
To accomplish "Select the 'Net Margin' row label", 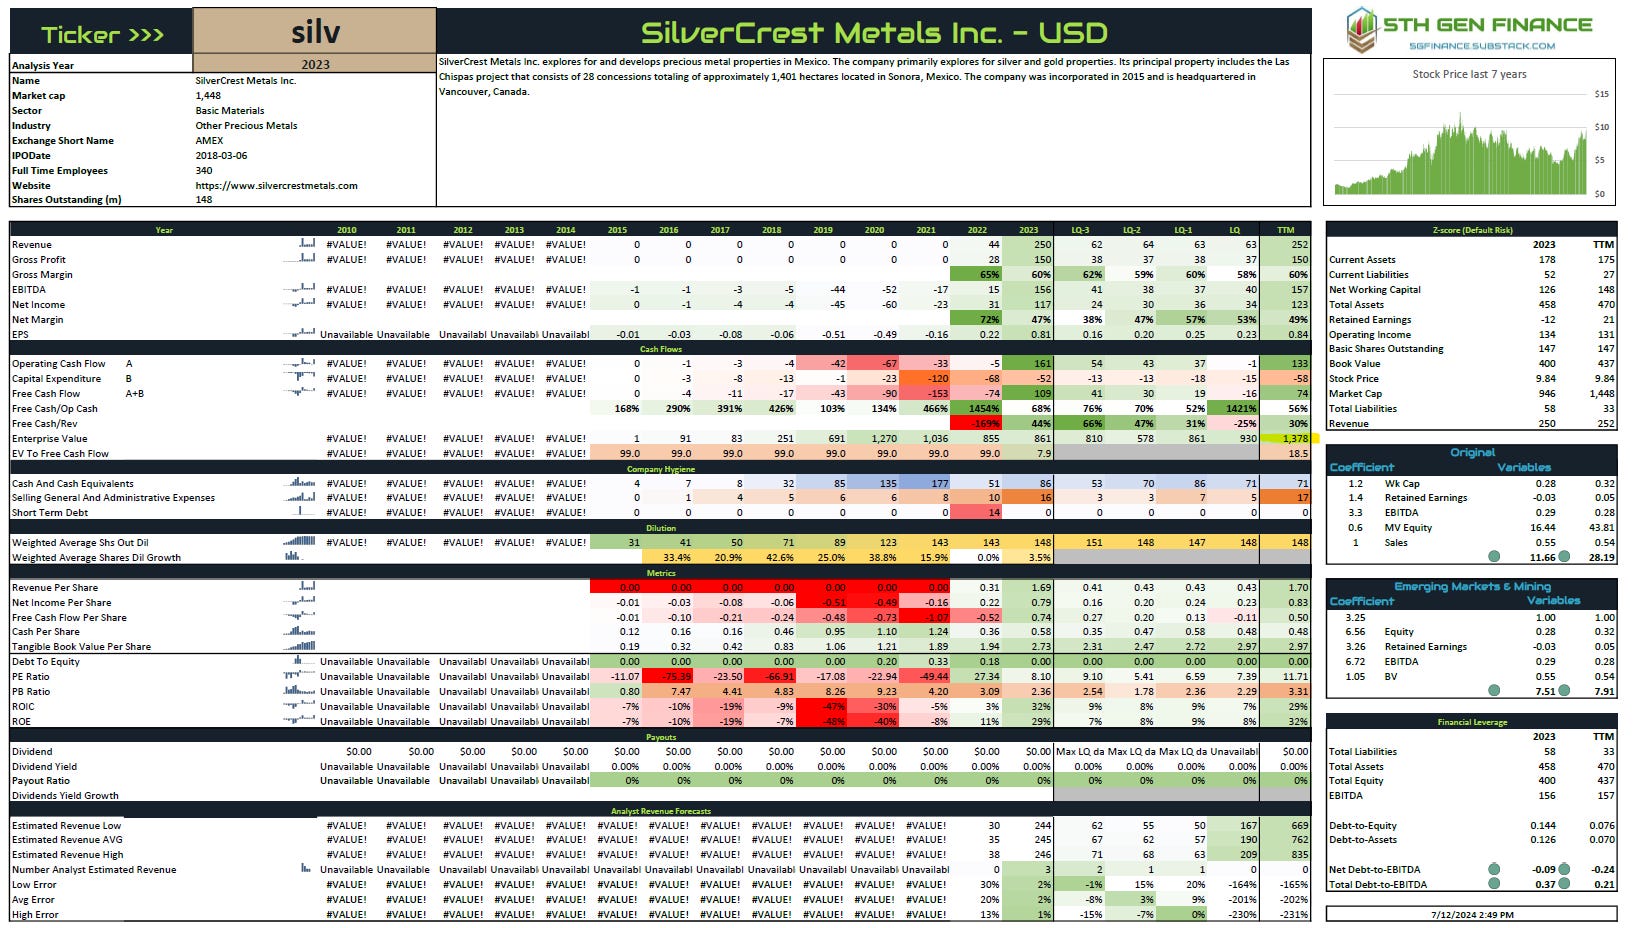I will pyautogui.click(x=38, y=320).
